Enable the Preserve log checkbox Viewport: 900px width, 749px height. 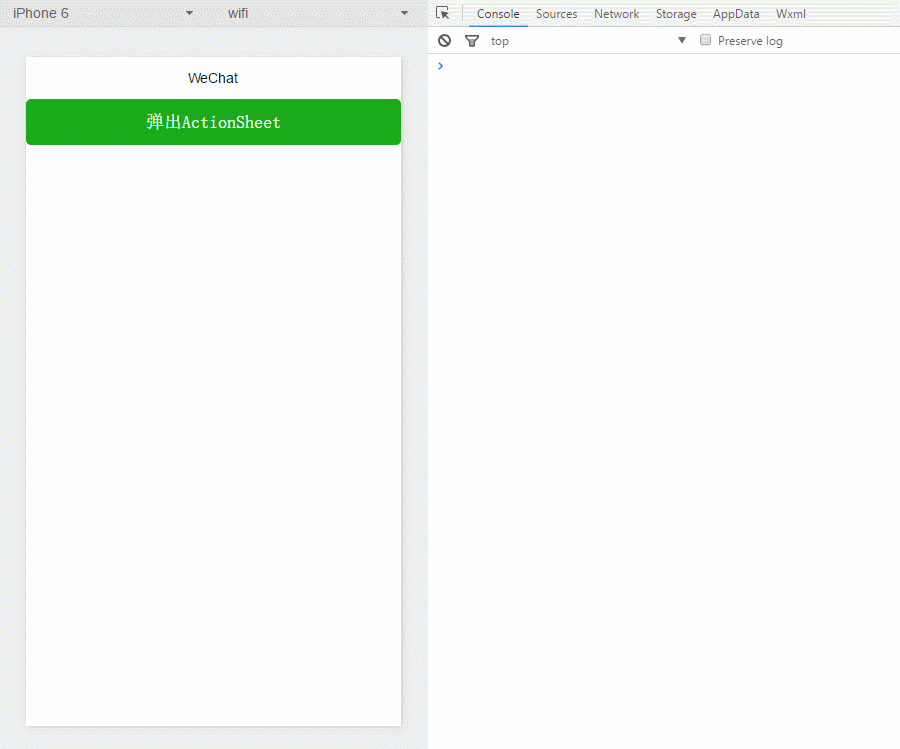coord(705,40)
